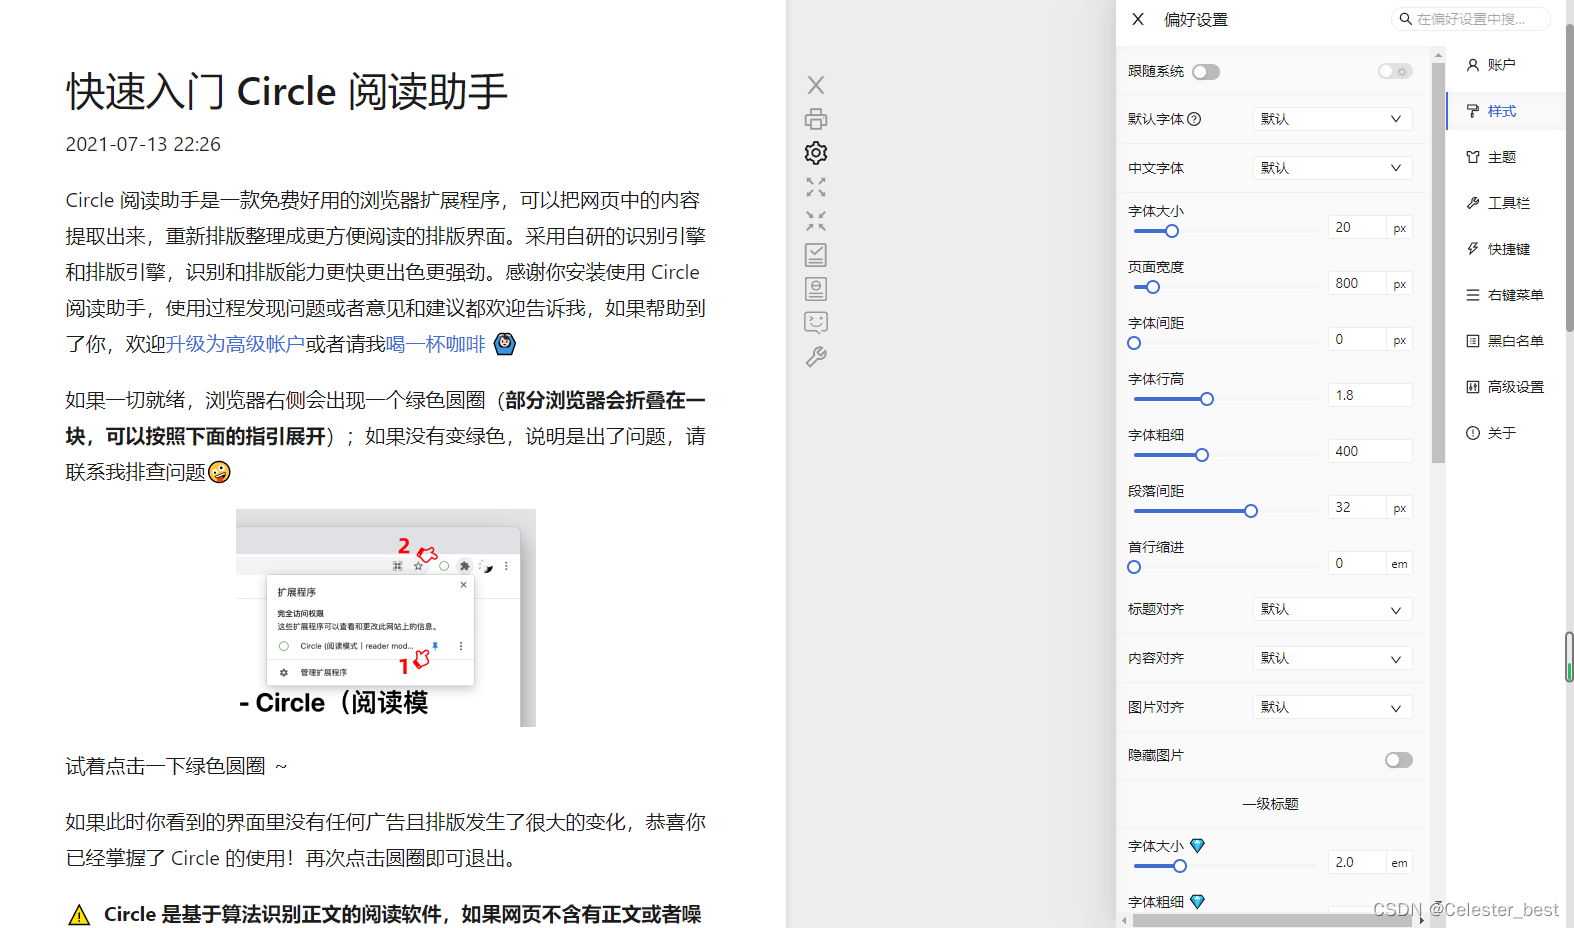Screen dimensions: 1574x928
Task: Click the smiley feedback bubble icon
Action: pos(816,322)
